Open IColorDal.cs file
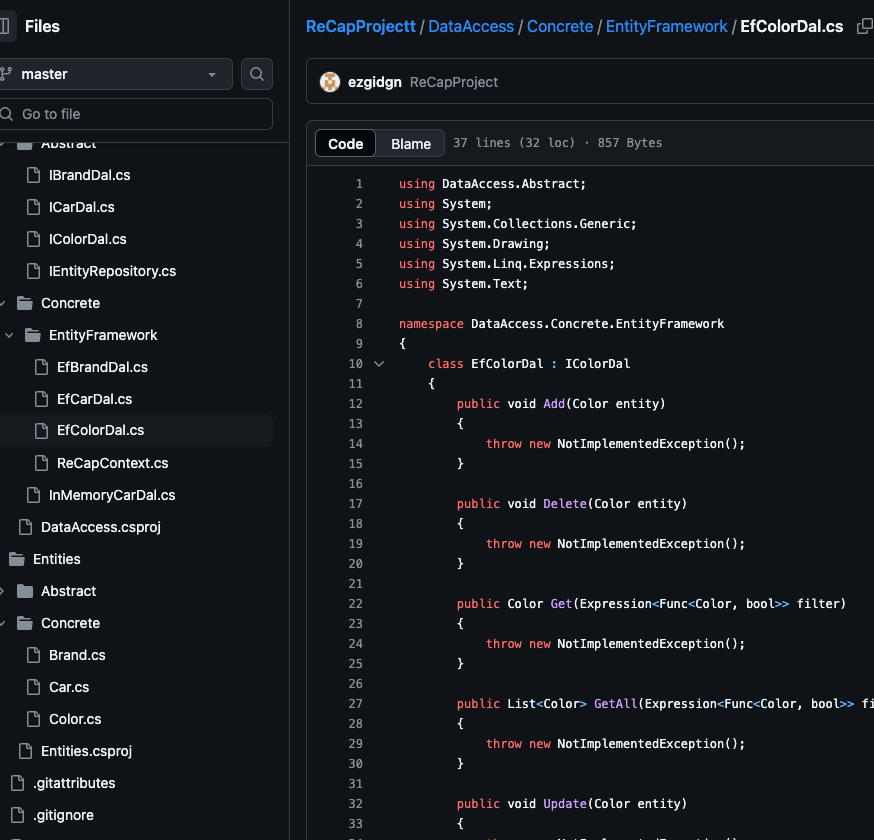The width and height of the screenshot is (874, 840). [x=88, y=239]
